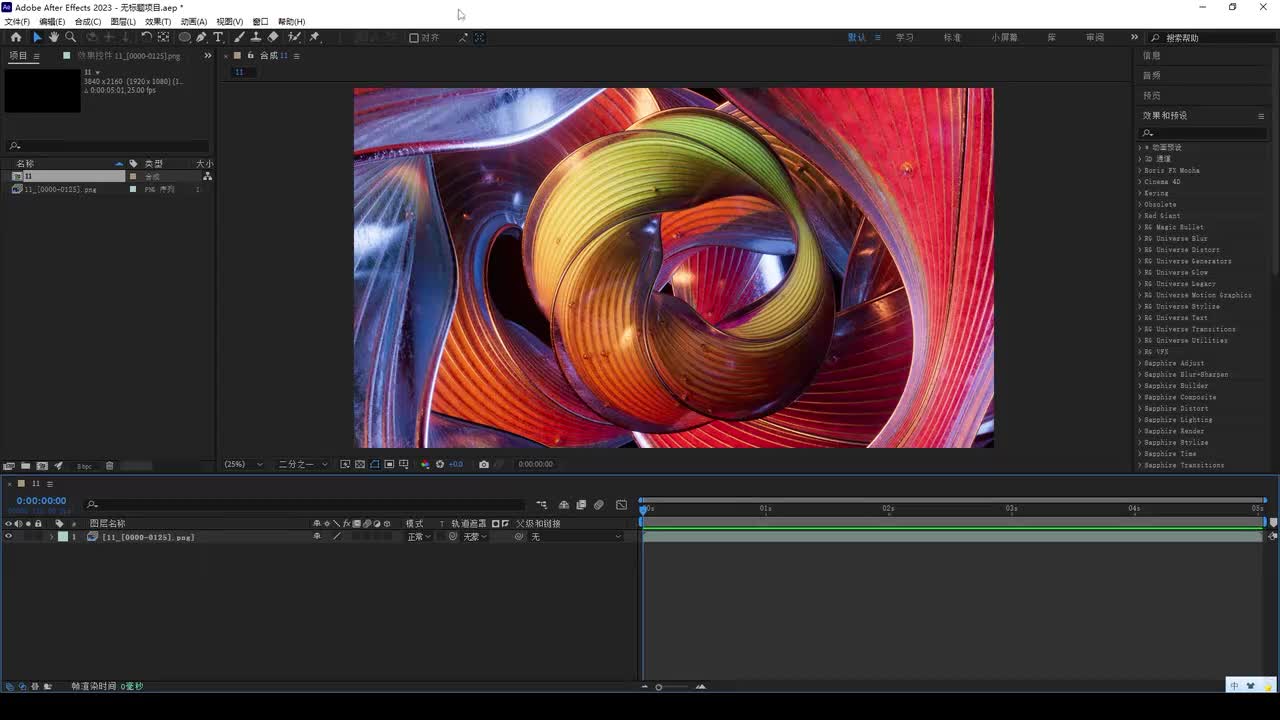Viewport: 1280px width, 720px height.
Task: Click the timeline zoom slider handle
Action: (658, 687)
